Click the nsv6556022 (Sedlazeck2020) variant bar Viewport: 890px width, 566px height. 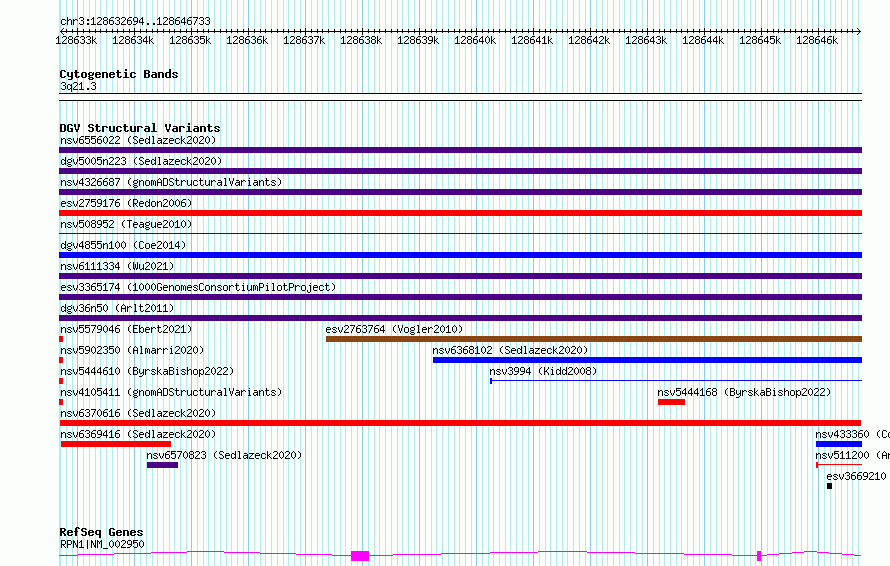tap(460, 150)
